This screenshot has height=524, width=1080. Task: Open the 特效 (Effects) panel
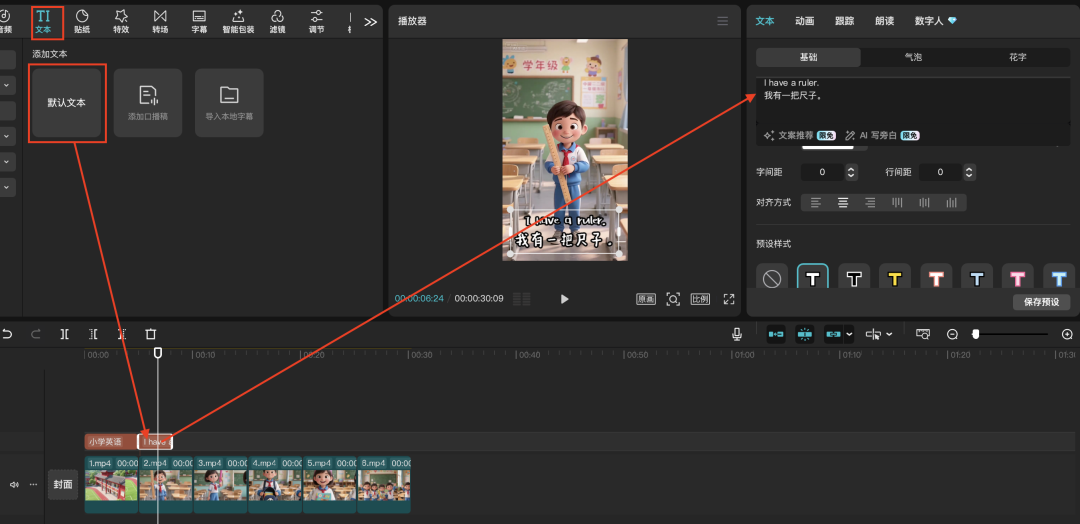(121, 20)
